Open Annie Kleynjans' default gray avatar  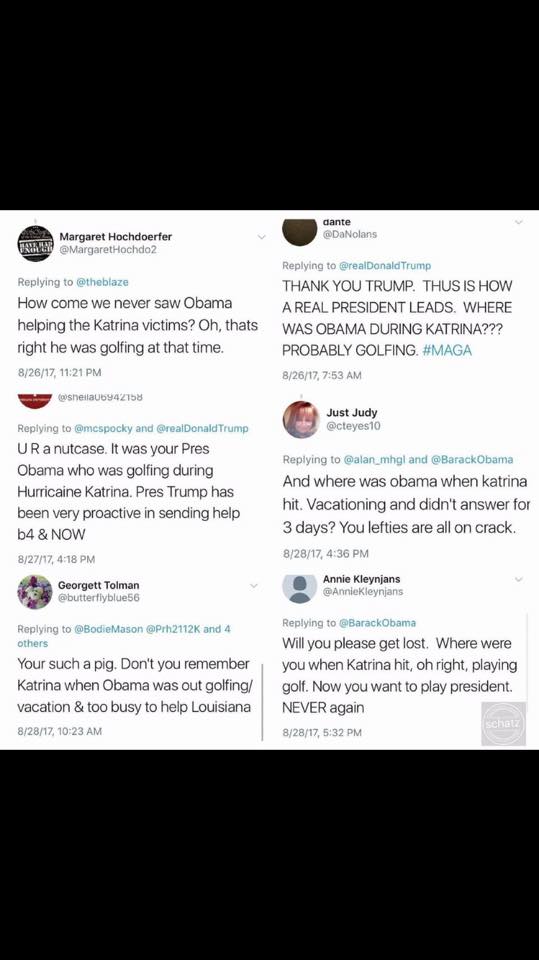click(300, 586)
